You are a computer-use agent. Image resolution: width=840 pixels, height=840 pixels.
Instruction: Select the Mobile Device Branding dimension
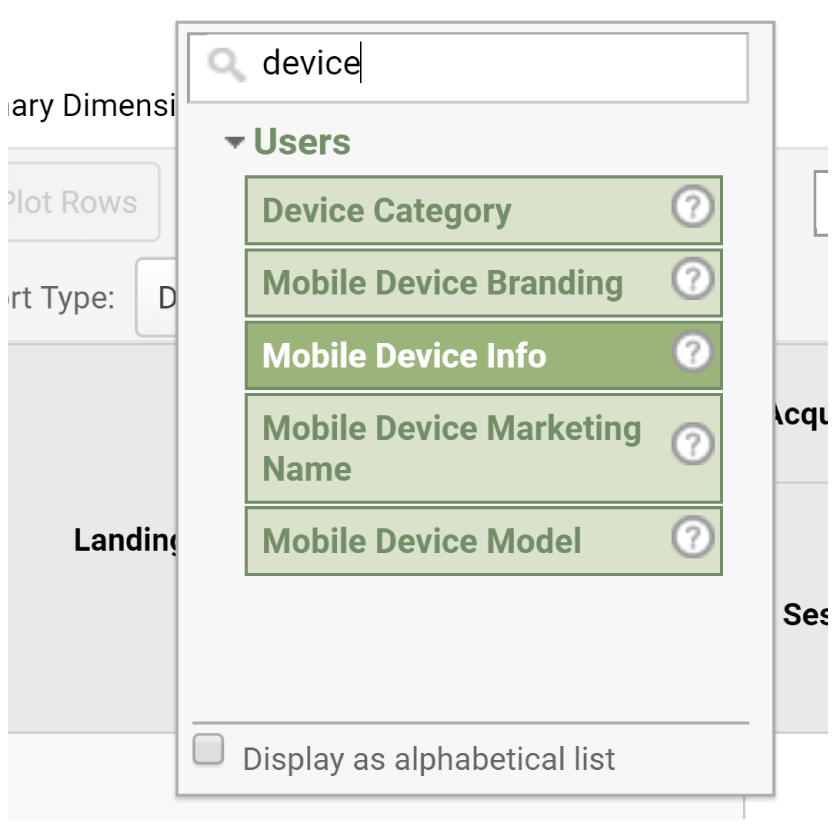pyautogui.click(x=484, y=283)
